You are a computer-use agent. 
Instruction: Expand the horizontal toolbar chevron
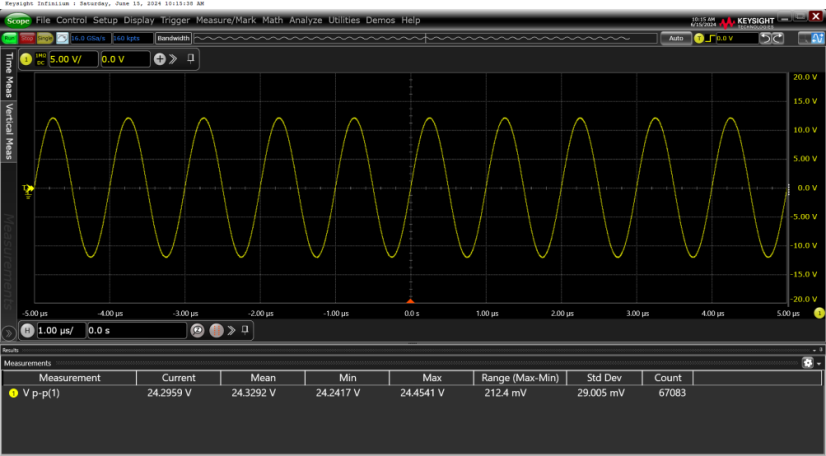click(x=230, y=329)
